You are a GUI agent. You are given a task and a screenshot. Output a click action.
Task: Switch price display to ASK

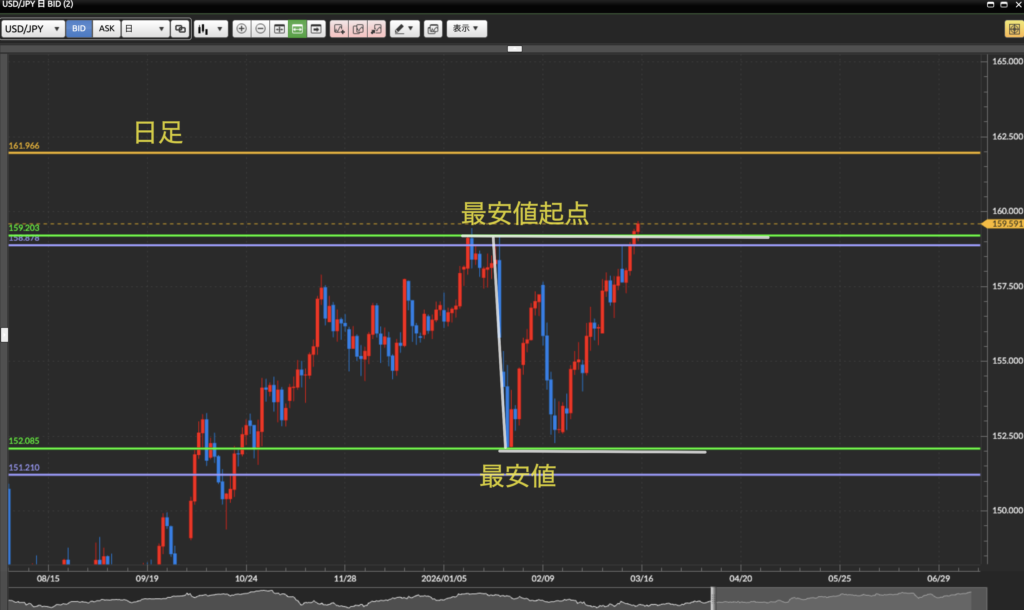pyautogui.click(x=106, y=29)
